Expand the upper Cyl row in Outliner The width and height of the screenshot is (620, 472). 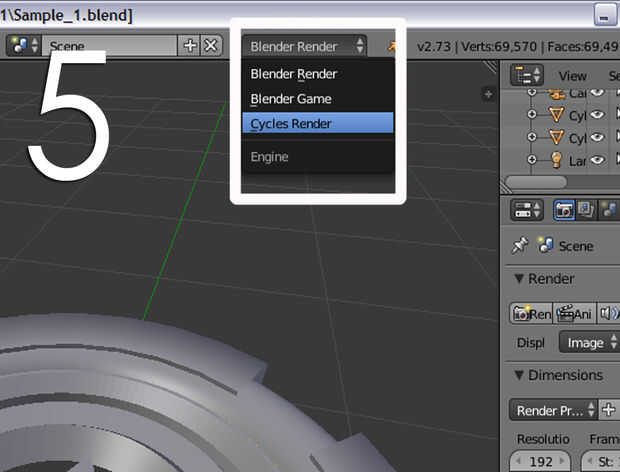pyautogui.click(x=532, y=114)
